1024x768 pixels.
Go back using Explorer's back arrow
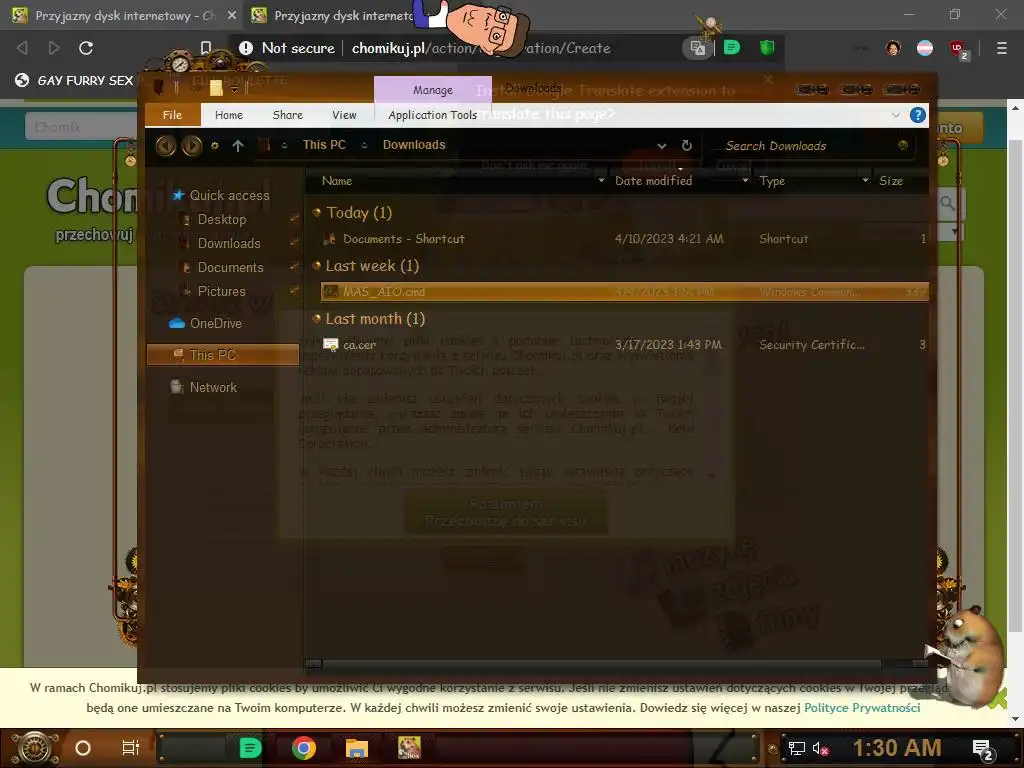[165, 145]
